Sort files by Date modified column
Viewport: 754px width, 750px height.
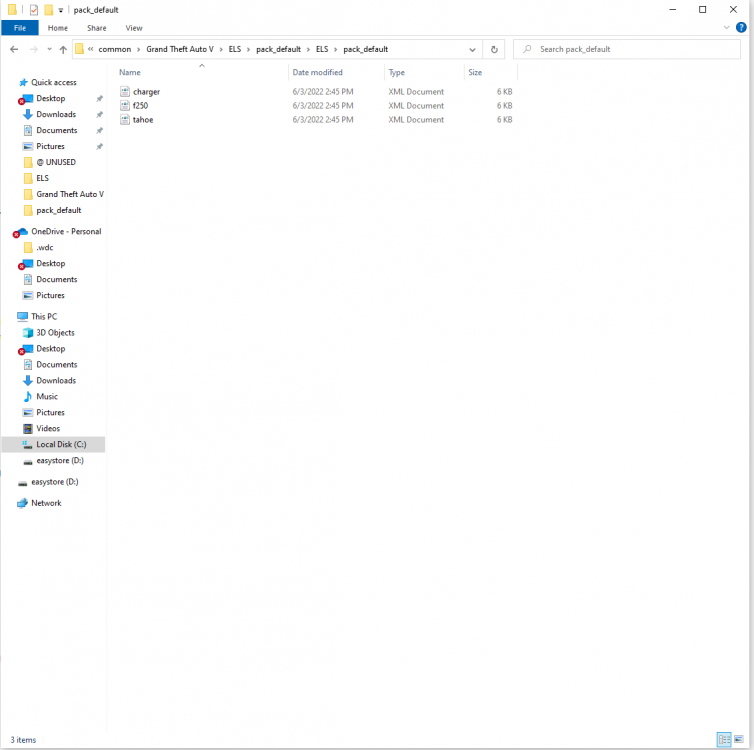click(x=317, y=72)
